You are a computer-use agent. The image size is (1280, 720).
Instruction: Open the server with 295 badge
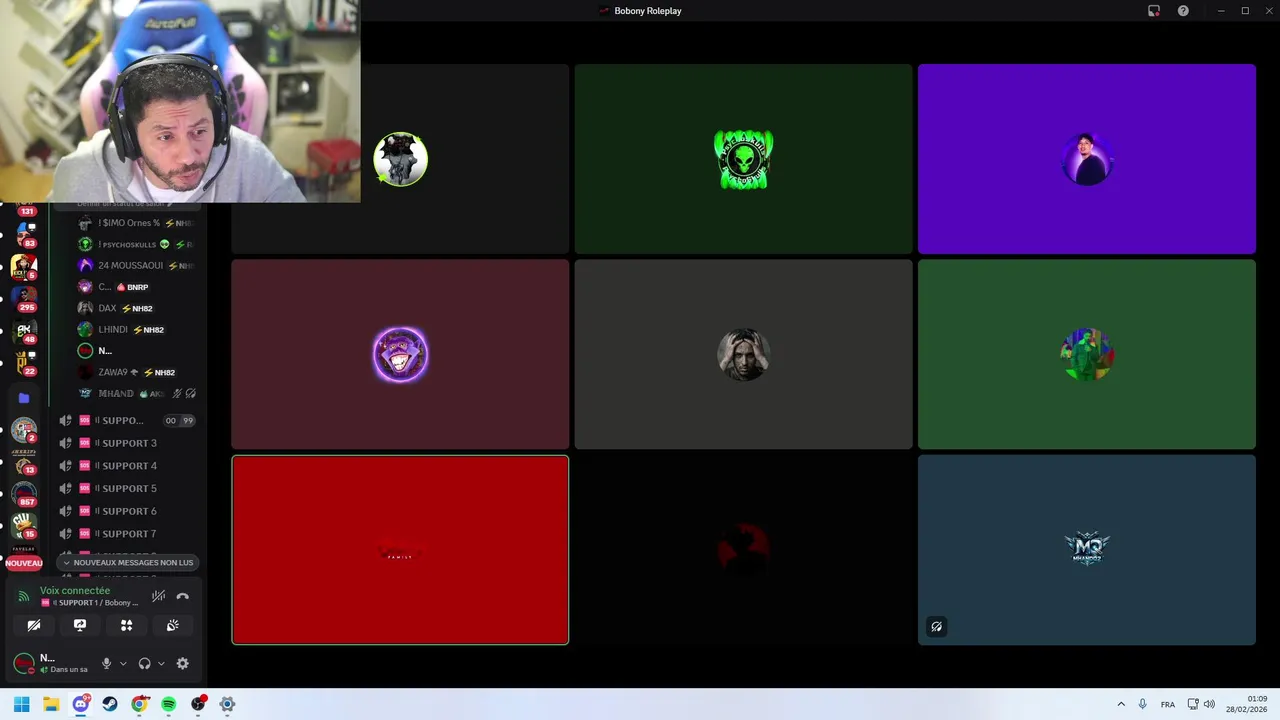24,299
